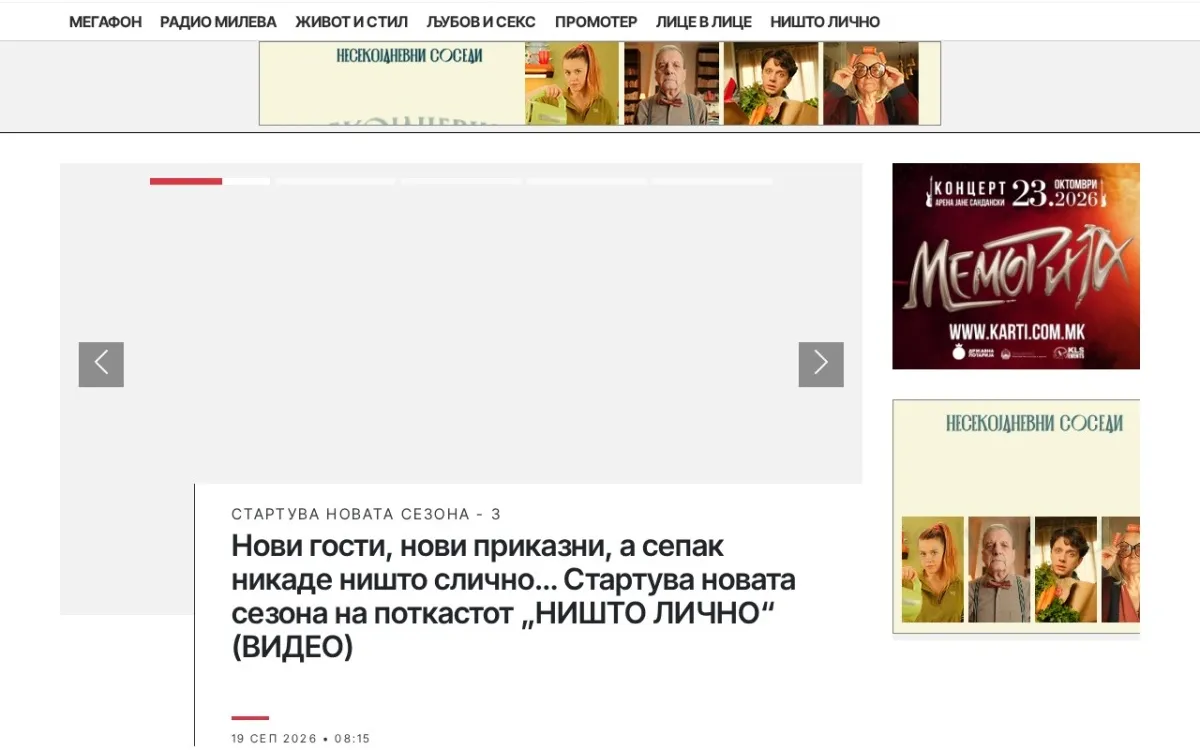
Task: Click article date 19 СЕП 2026 • 08:15
Action: tap(301, 739)
